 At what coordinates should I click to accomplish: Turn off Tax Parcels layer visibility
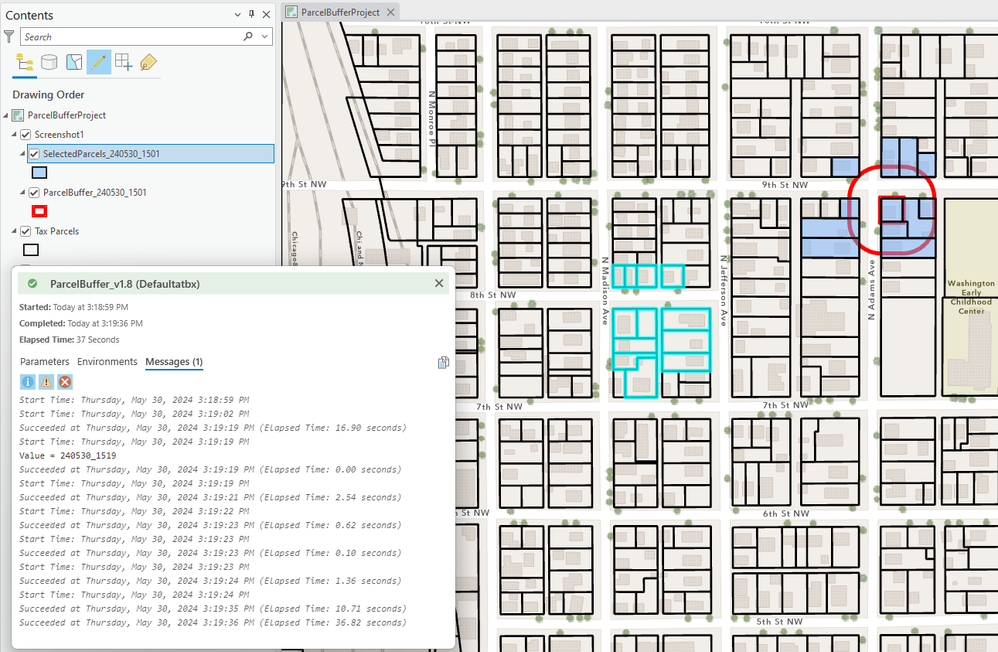pos(26,231)
